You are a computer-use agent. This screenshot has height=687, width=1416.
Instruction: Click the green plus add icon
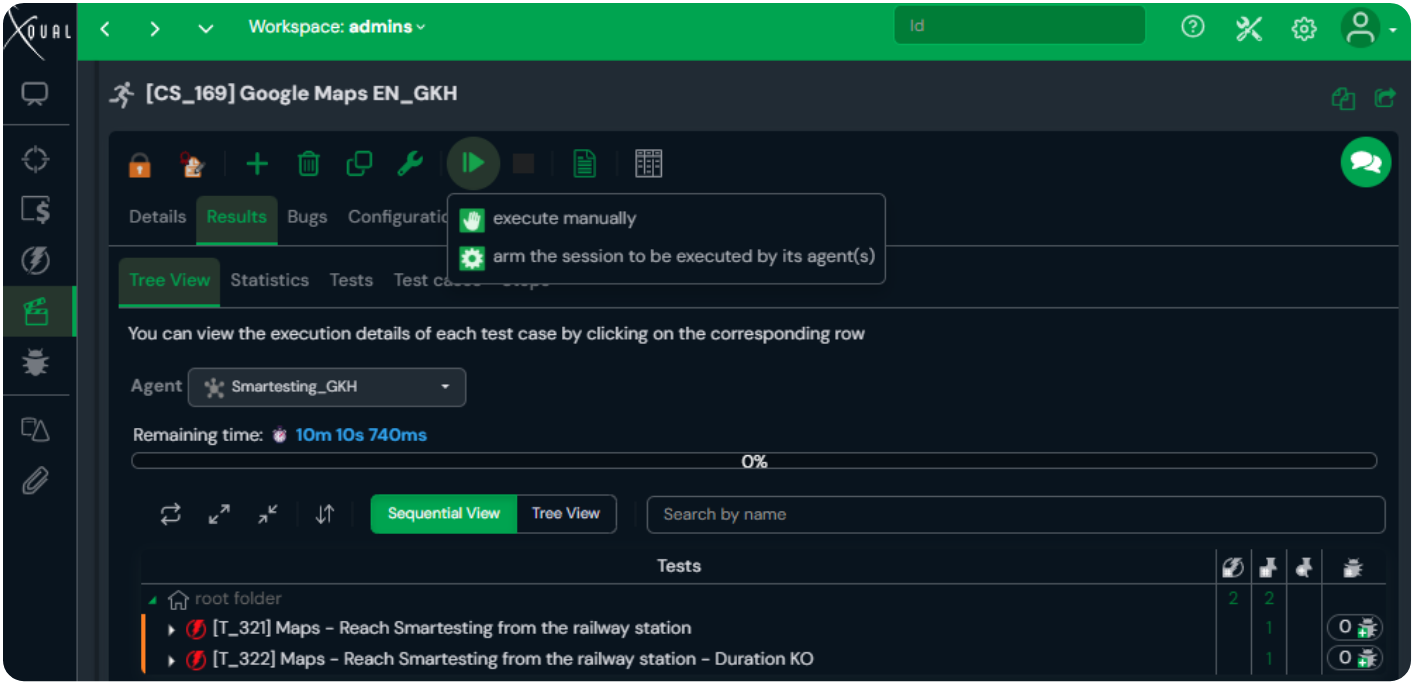tap(257, 163)
